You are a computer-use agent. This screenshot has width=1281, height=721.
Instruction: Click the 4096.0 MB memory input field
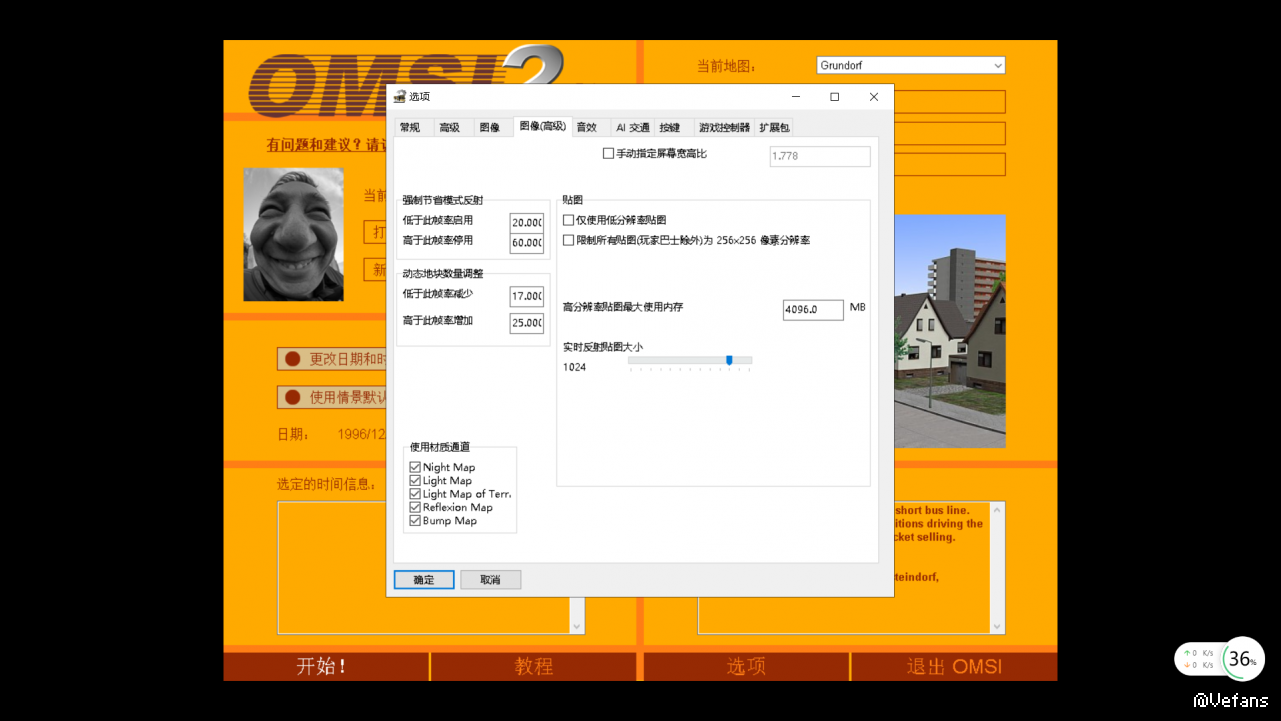pos(812,310)
